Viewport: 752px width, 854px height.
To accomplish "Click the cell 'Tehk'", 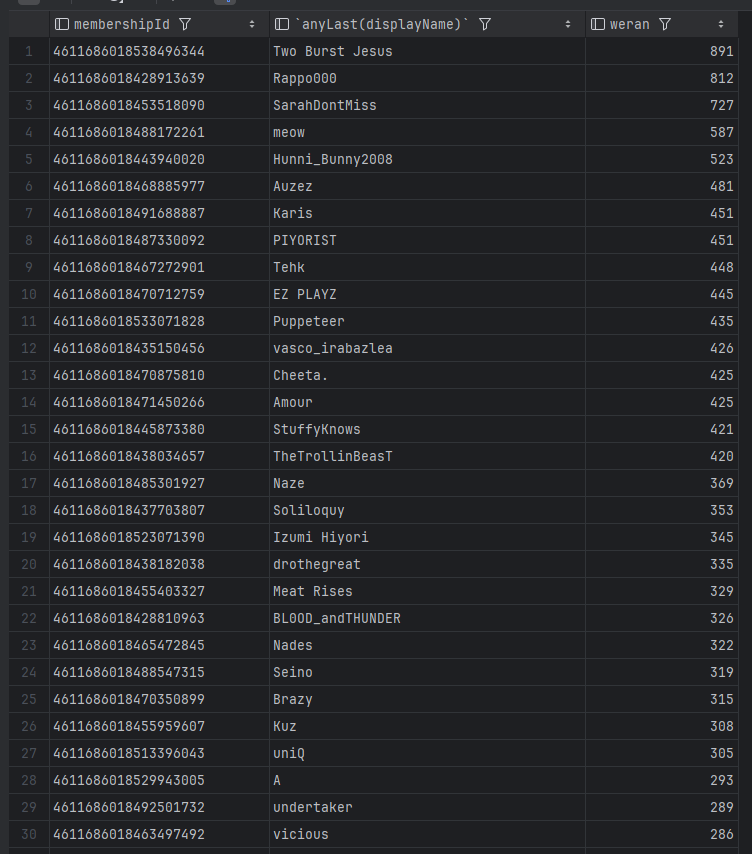I will (x=427, y=267).
